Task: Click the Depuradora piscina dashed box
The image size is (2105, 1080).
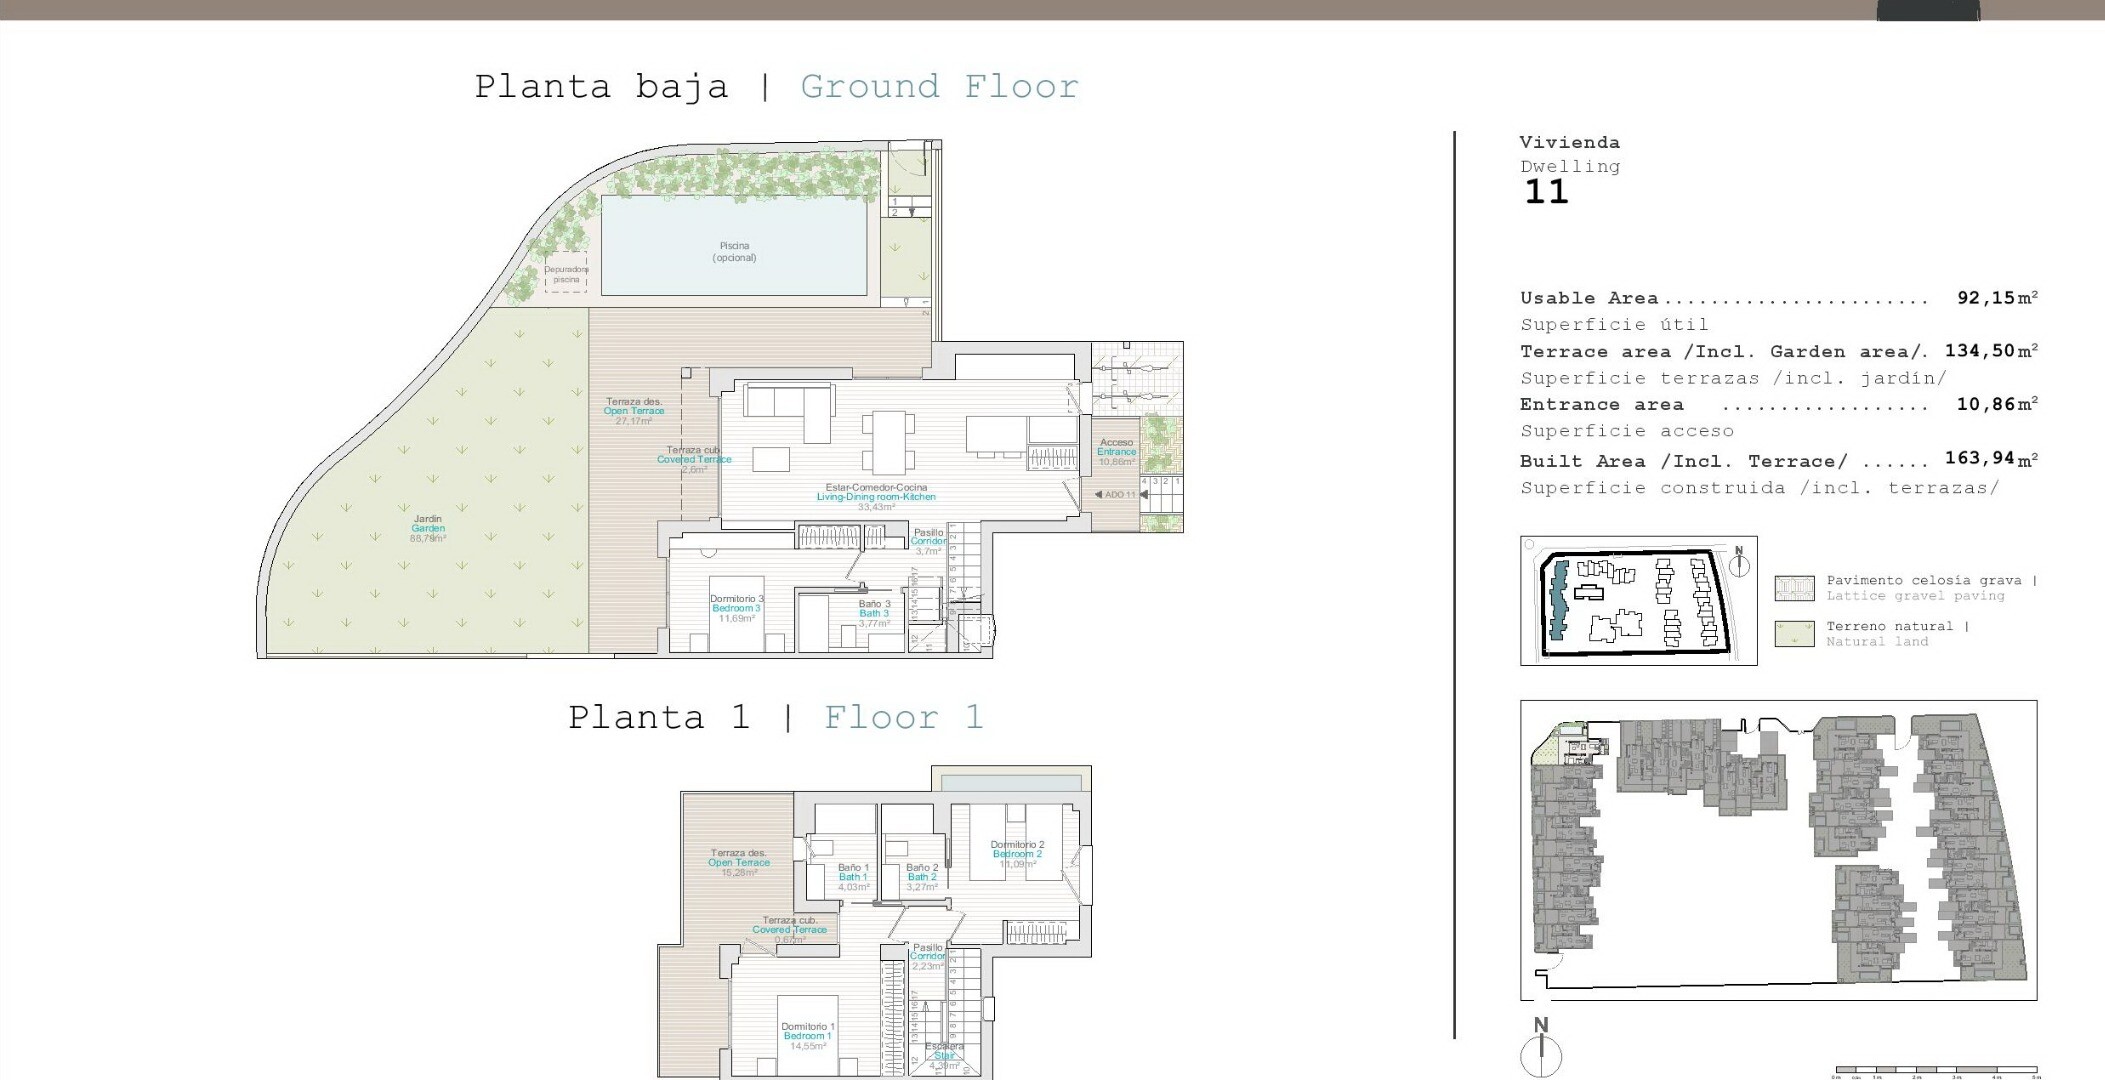Action: tap(566, 274)
